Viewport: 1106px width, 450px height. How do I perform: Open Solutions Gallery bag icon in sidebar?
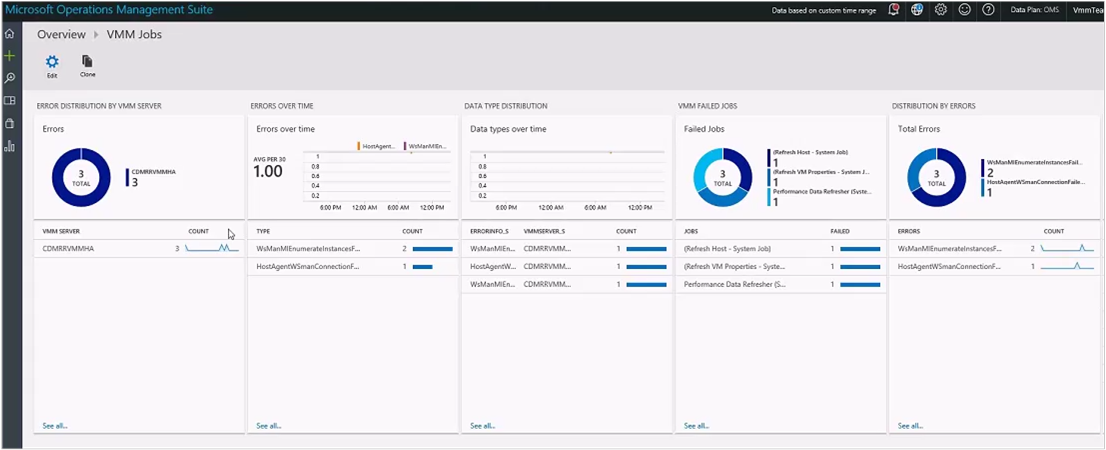coord(9,123)
